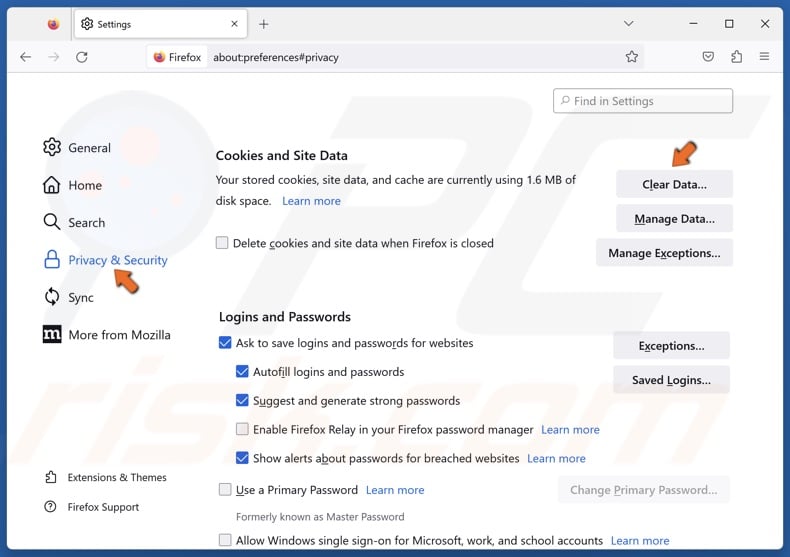Image resolution: width=790 pixels, height=557 pixels.
Task: Open More from Mozilla category
Action: tap(107, 334)
